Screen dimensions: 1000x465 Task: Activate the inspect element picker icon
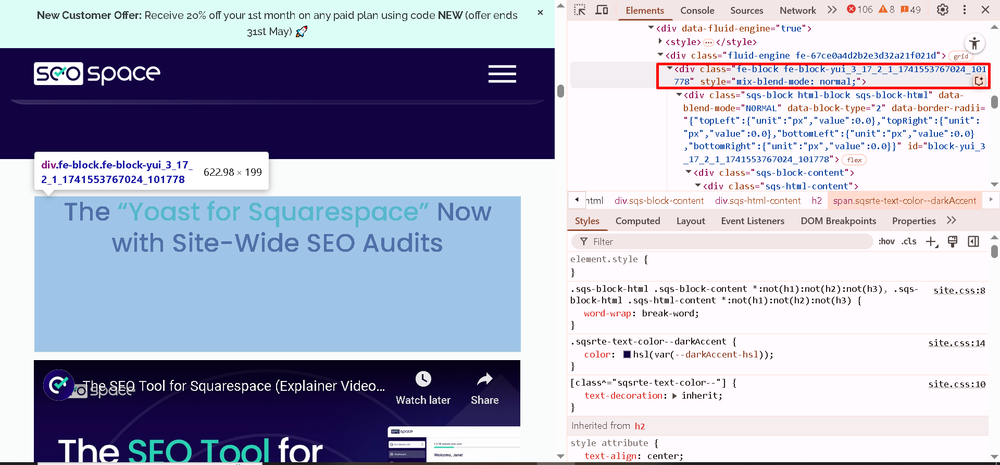click(580, 10)
